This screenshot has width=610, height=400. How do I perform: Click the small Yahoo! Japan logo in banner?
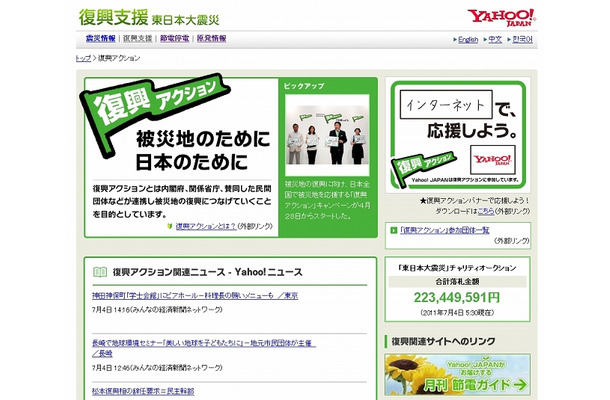pyautogui.click(x=494, y=159)
